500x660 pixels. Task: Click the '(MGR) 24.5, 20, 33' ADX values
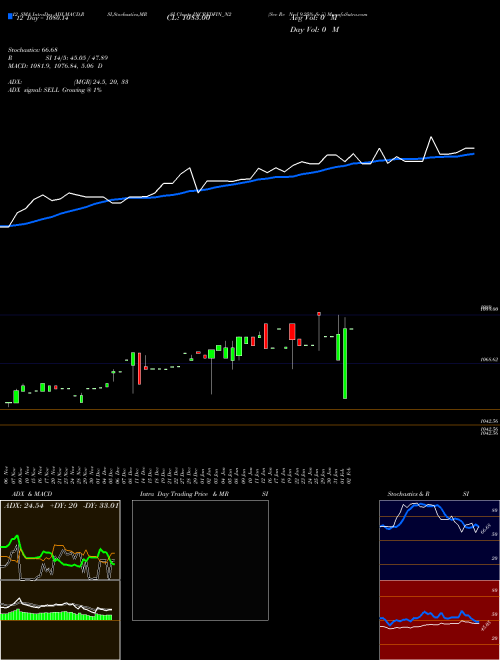point(101,82)
